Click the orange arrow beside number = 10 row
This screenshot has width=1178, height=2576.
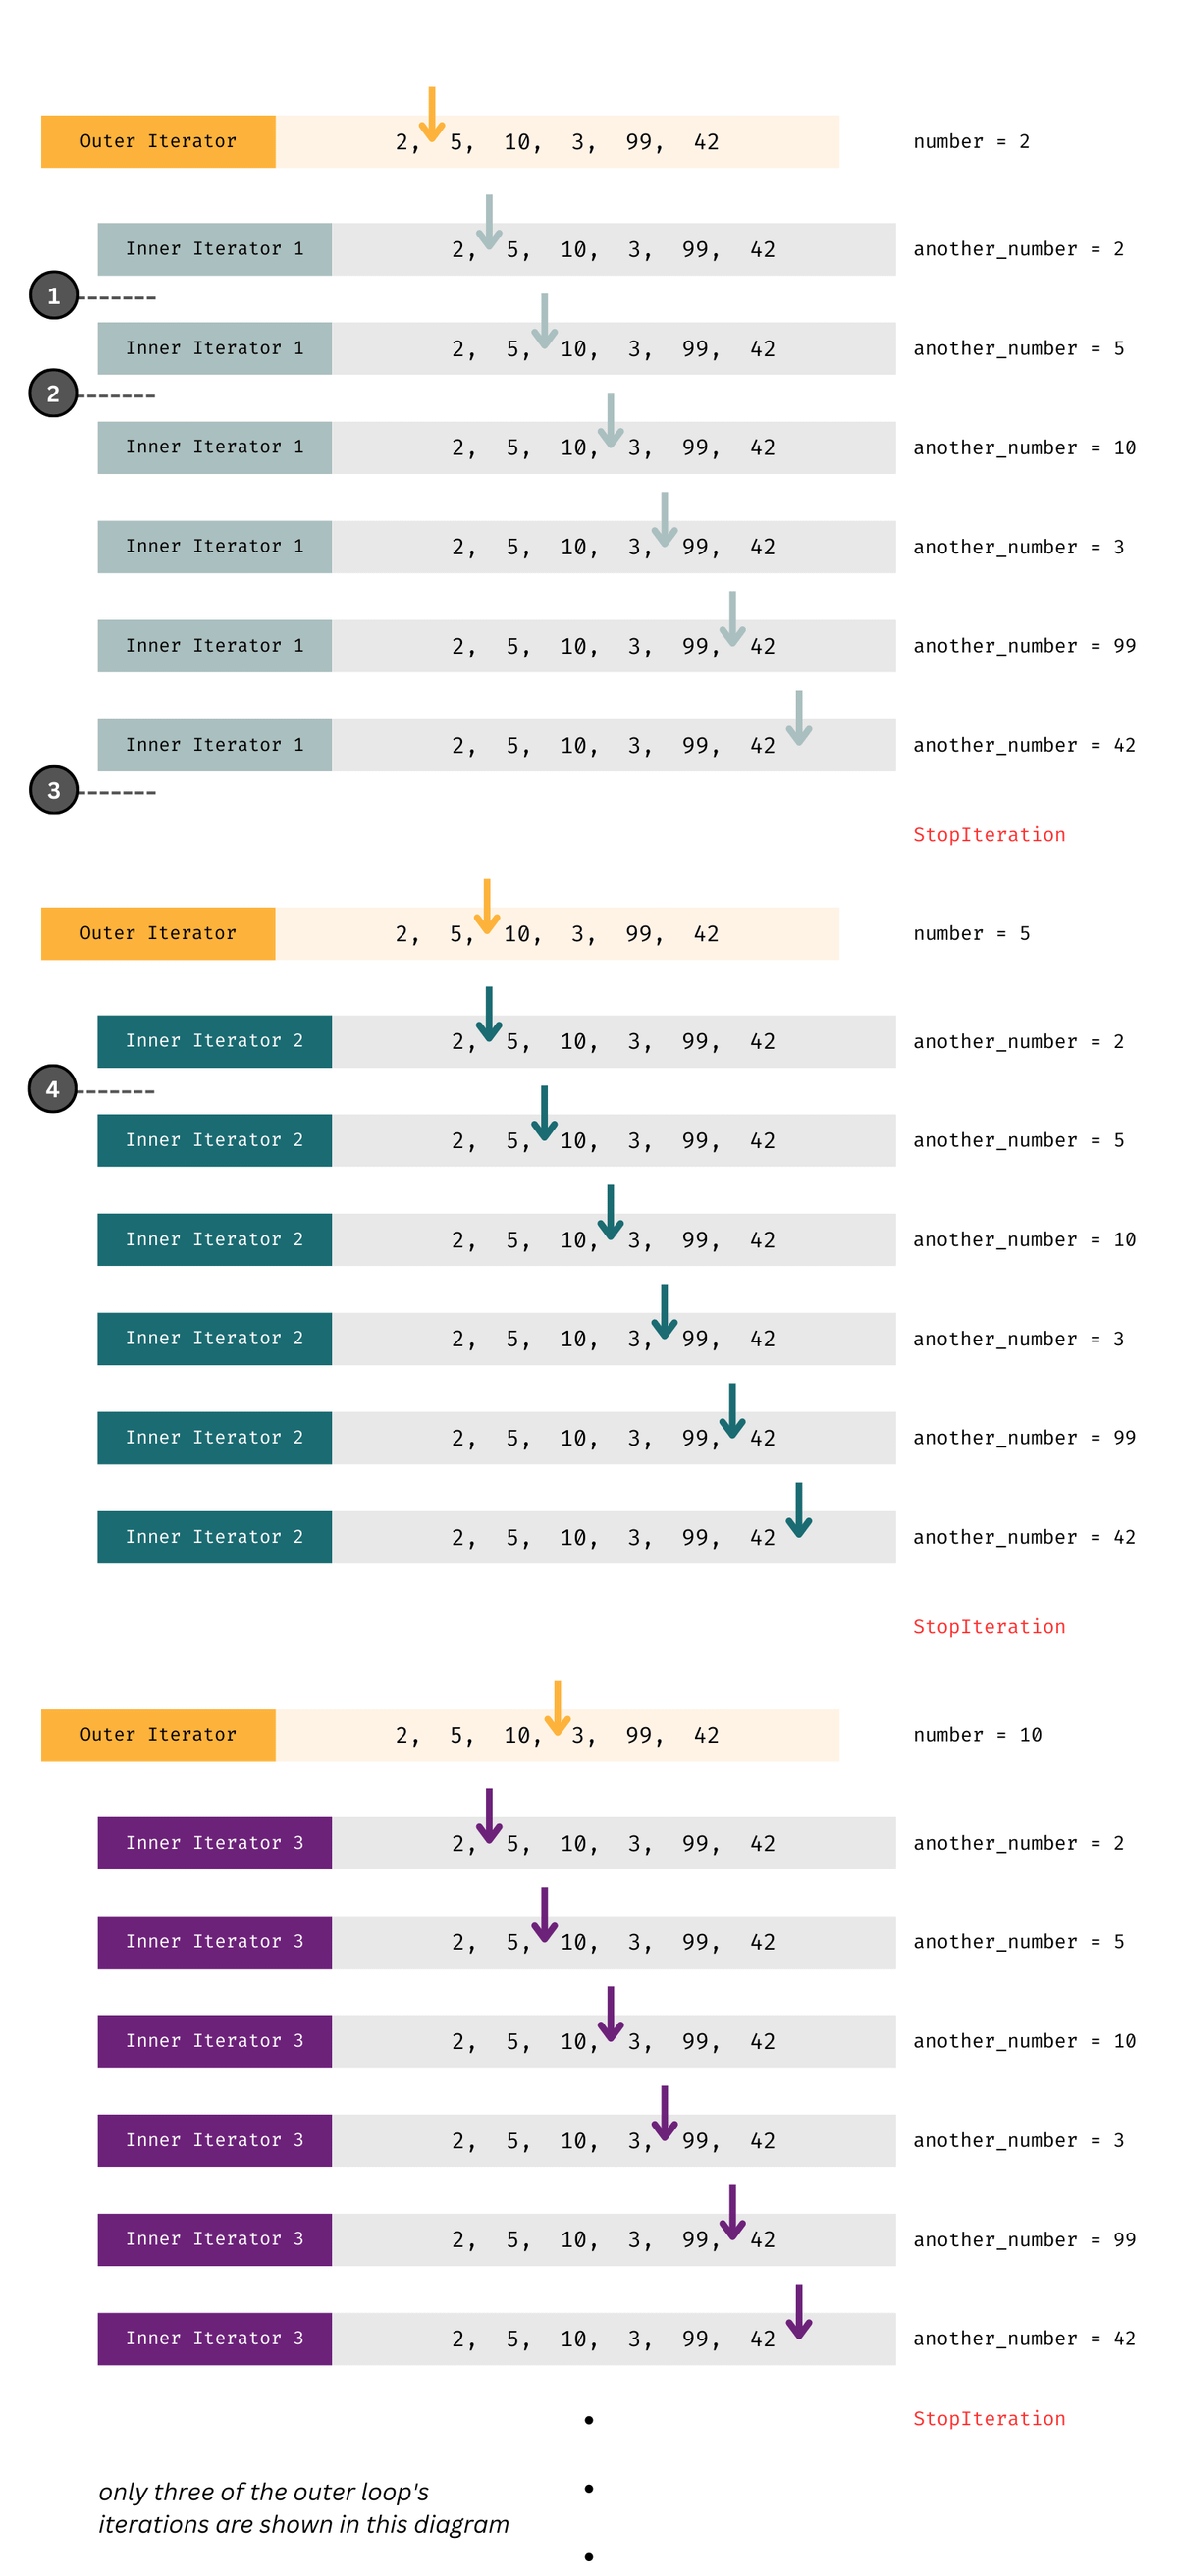[558, 1708]
